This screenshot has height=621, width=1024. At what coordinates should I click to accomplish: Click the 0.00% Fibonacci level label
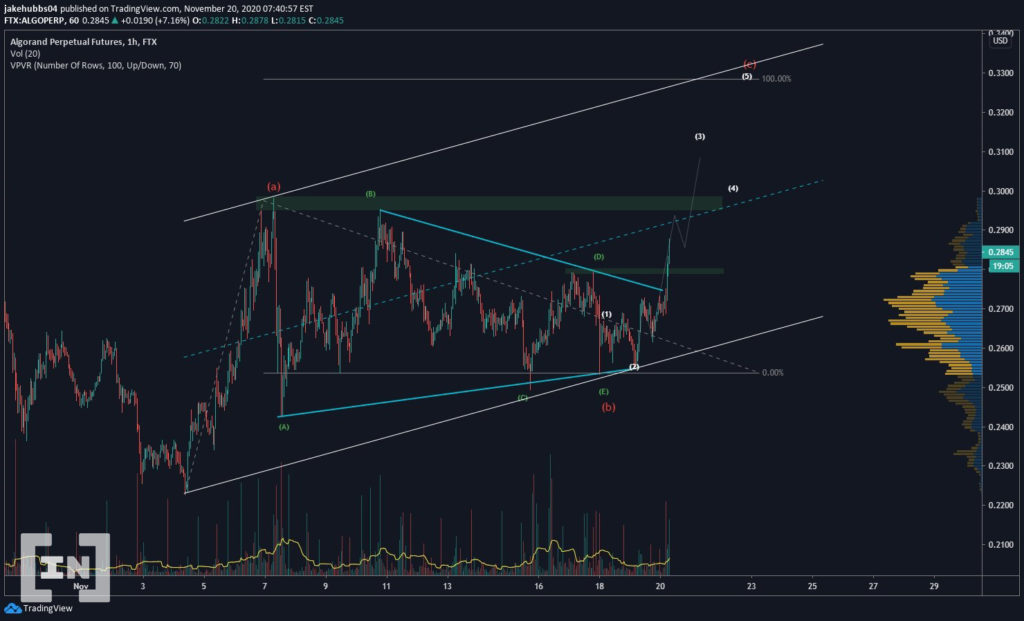[773, 373]
